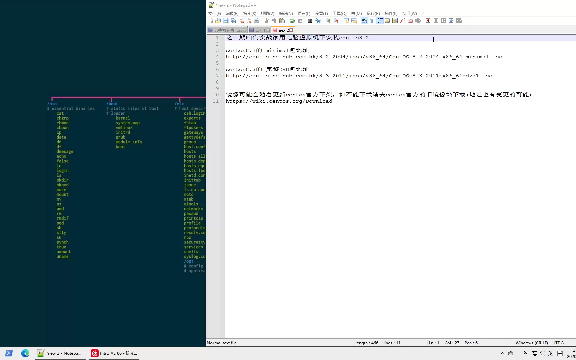Click the URL on line 4
Viewport: 576px width, 360px height.
(x=364, y=57)
